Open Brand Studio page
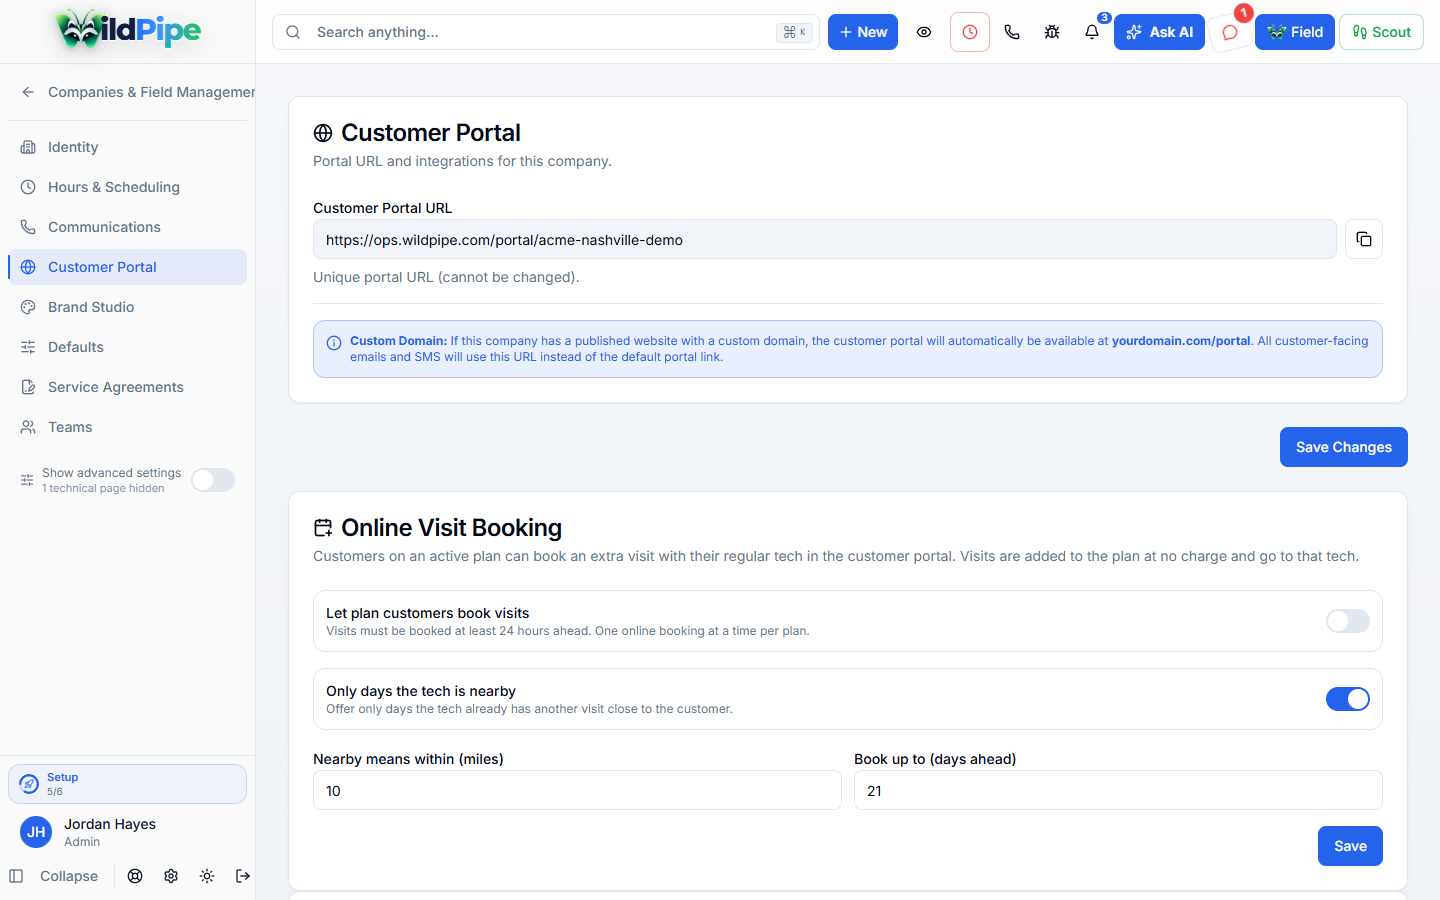The width and height of the screenshot is (1440, 900). (x=127, y=307)
